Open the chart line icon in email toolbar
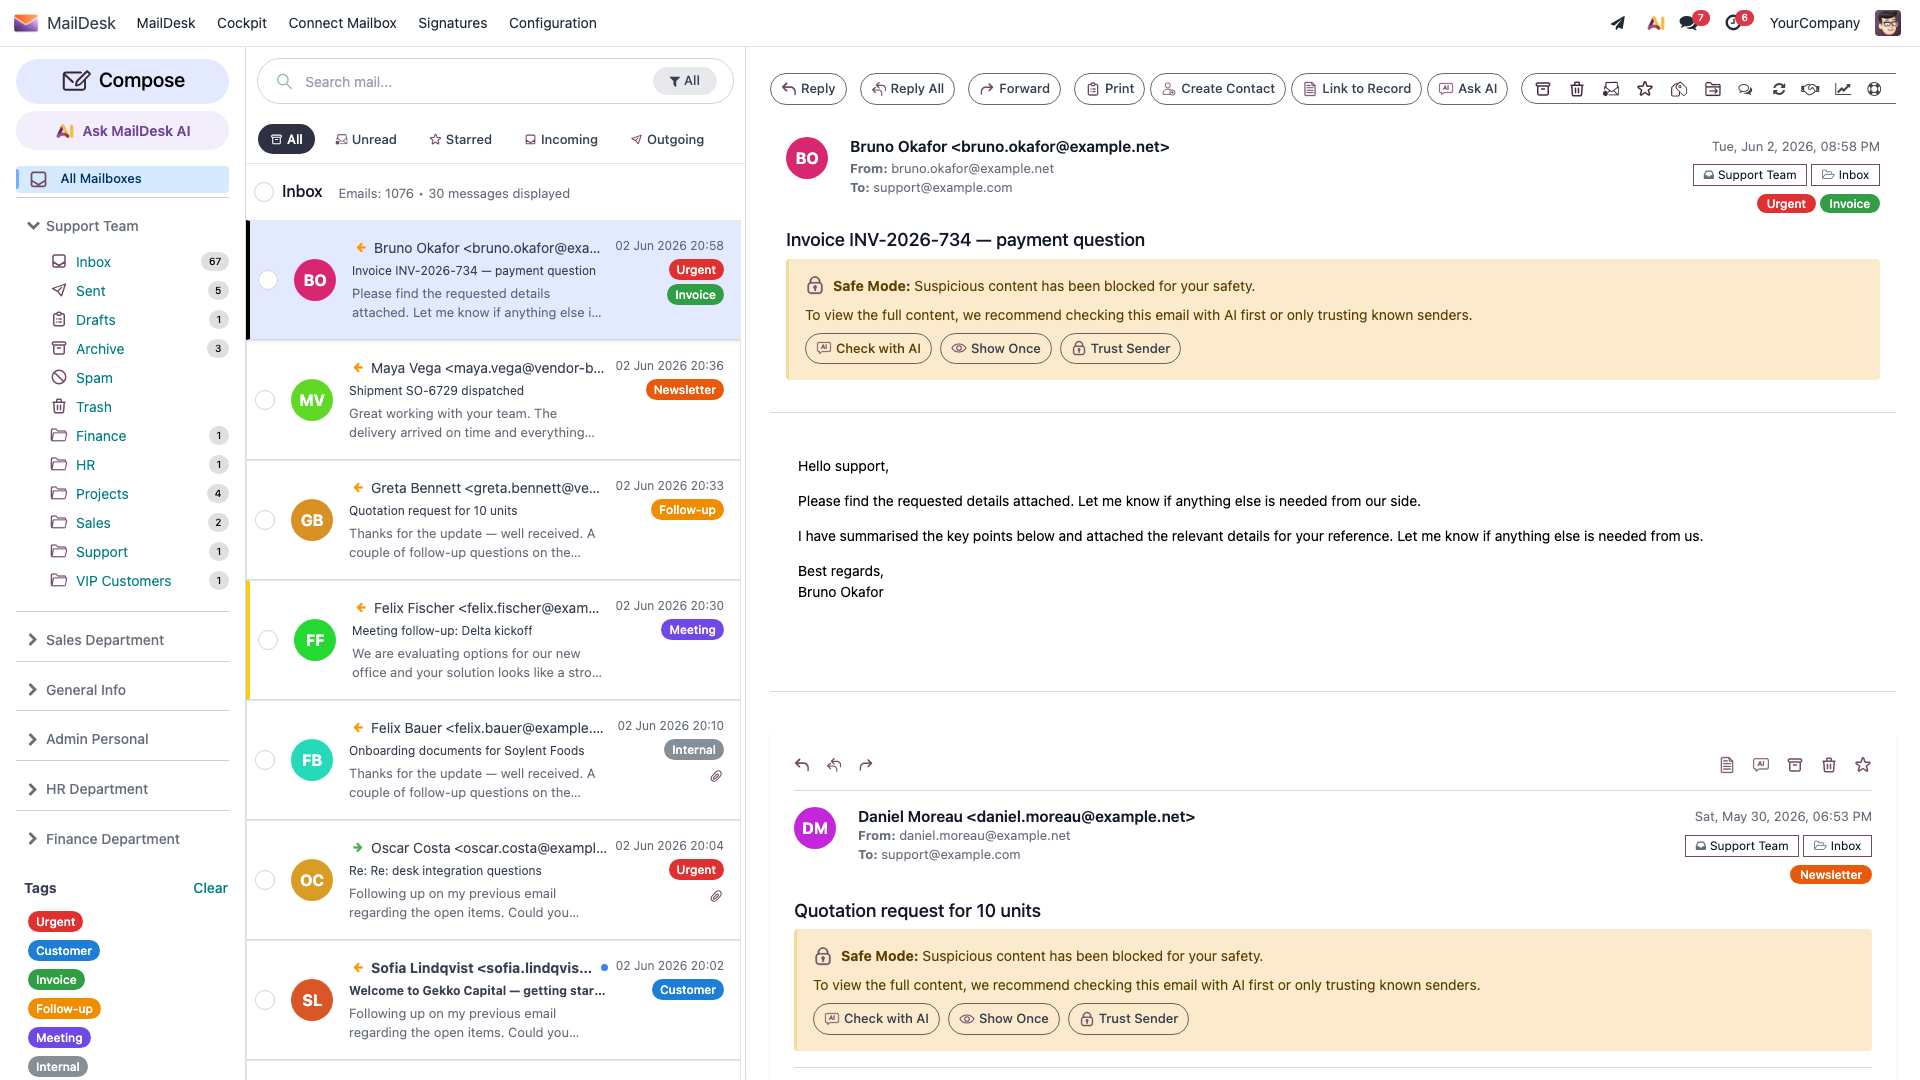Viewport: 1920px width, 1080px height. point(1843,89)
